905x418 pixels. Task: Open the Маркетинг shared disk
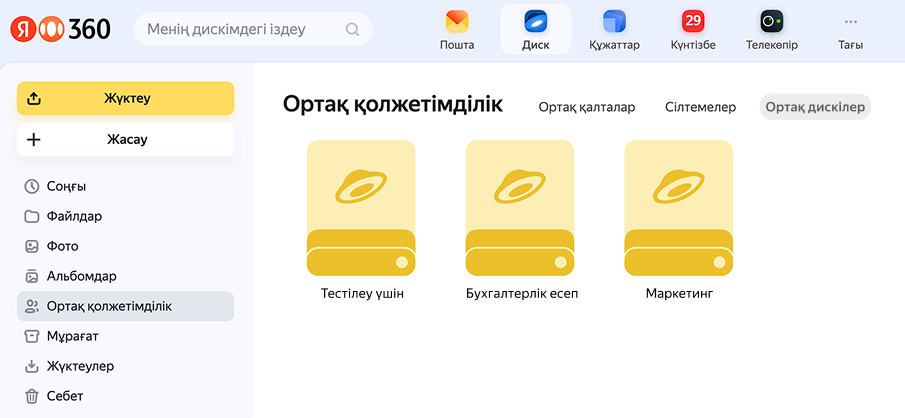pyautogui.click(x=678, y=210)
